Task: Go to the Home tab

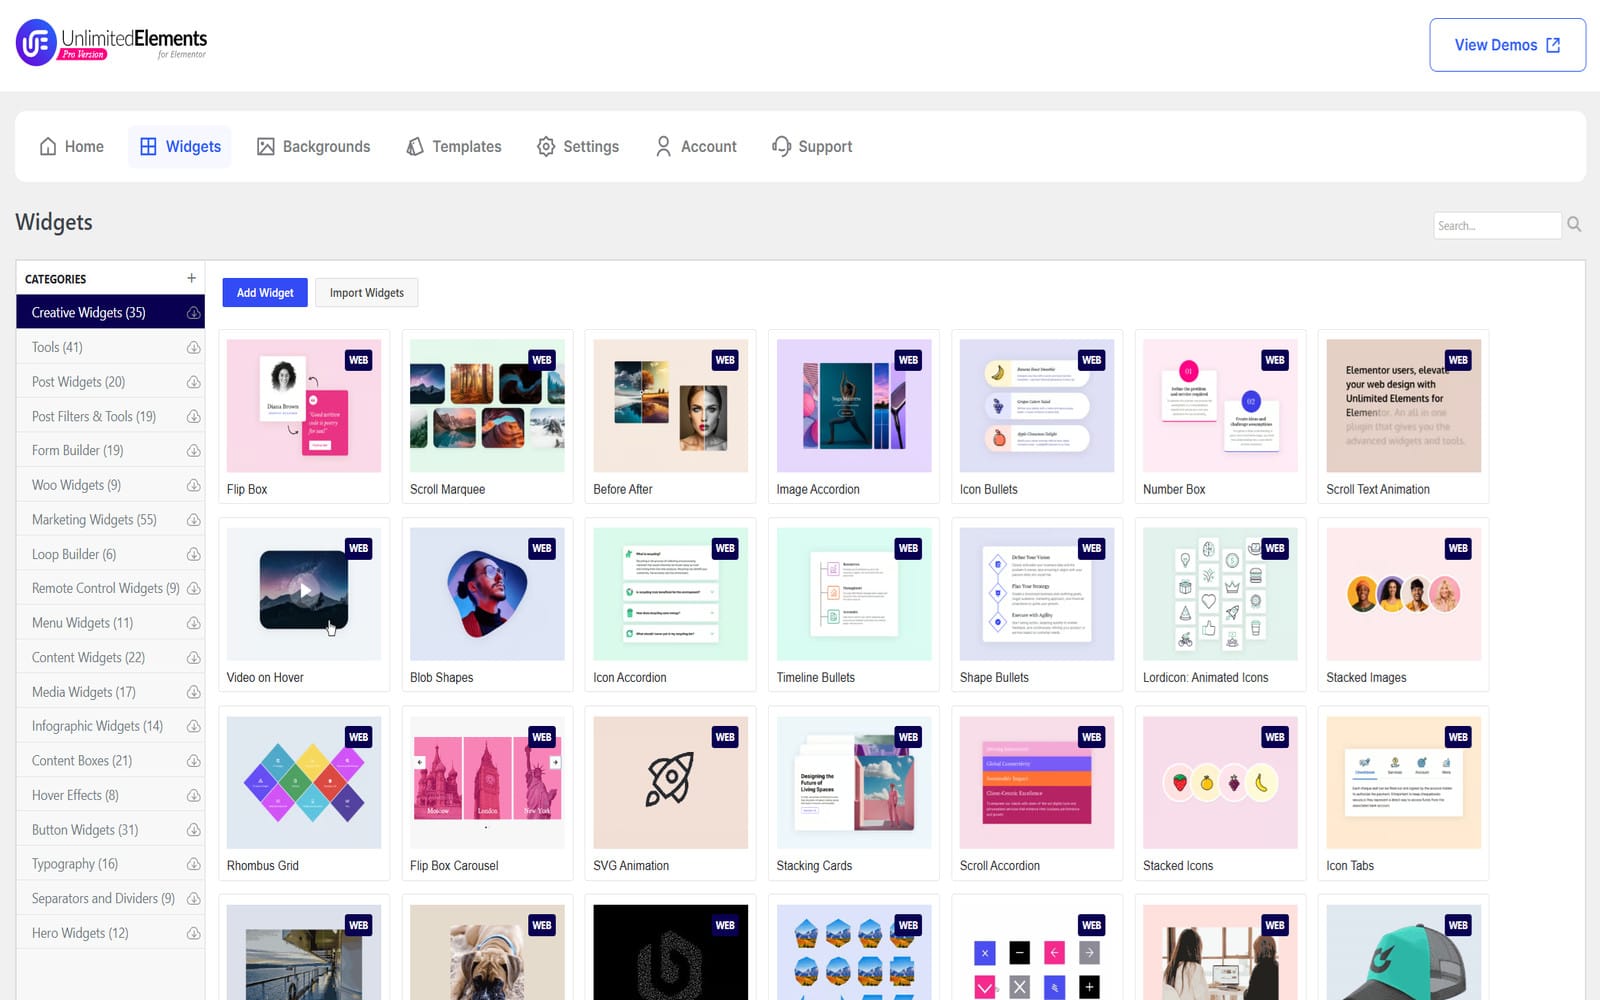Action: click(x=71, y=146)
